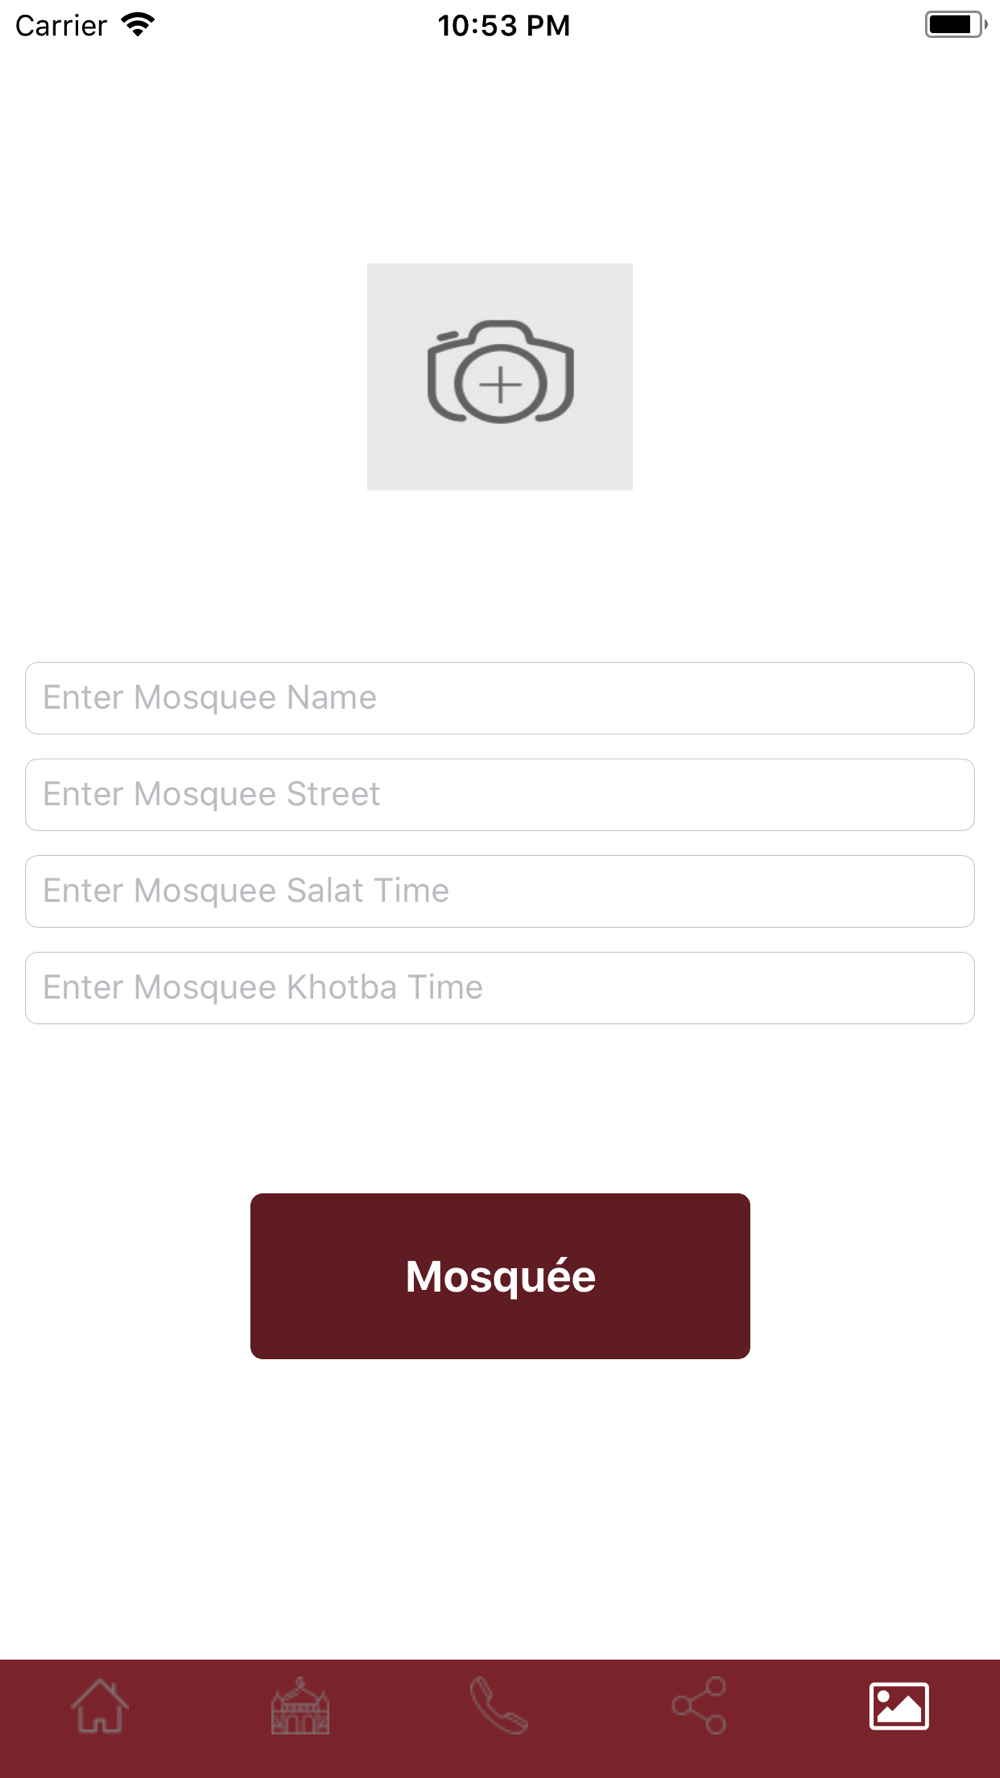The height and width of the screenshot is (1778, 1000).
Task: Click the word Mosquée on maroon button
Action: coord(500,1277)
